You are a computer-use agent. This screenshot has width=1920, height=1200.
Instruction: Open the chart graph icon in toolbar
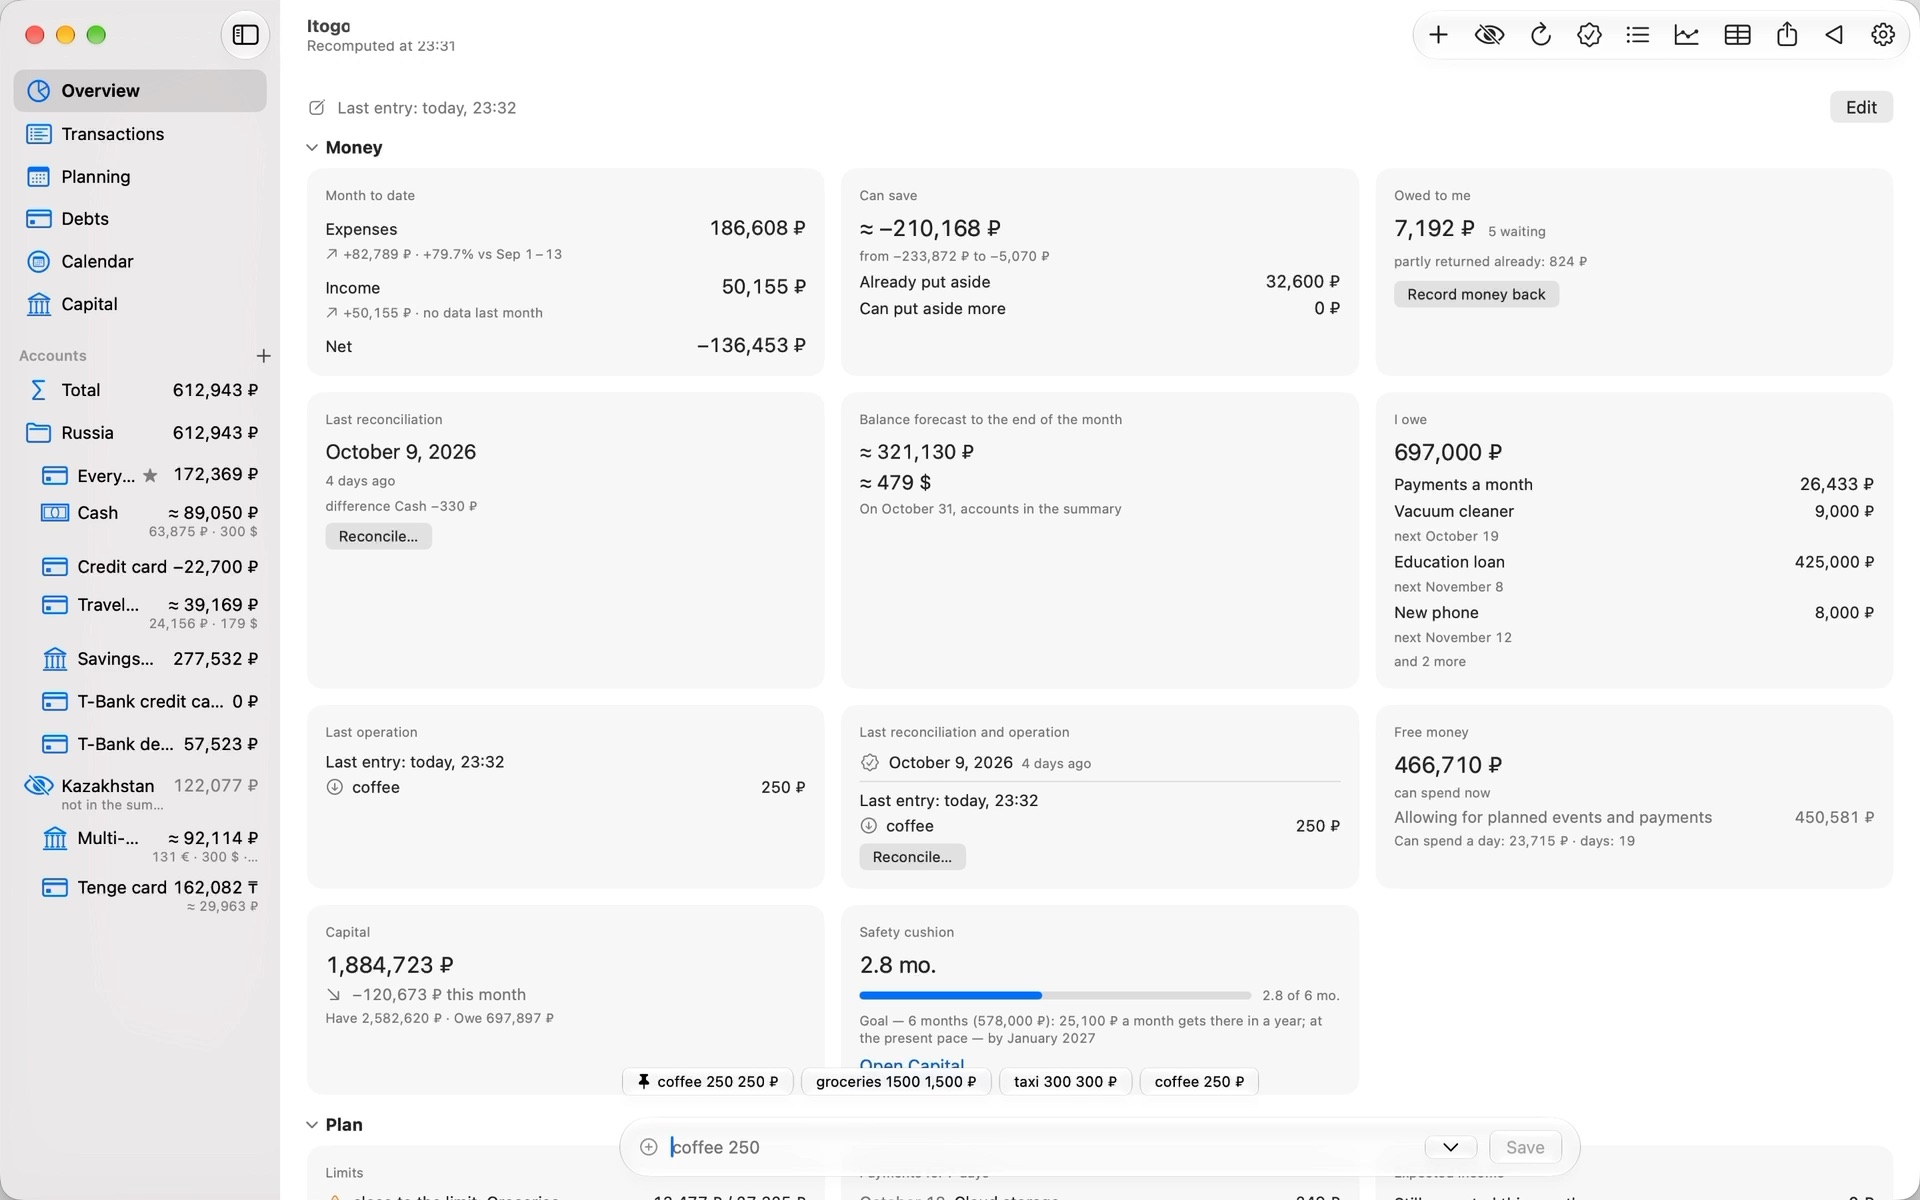click(1687, 35)
